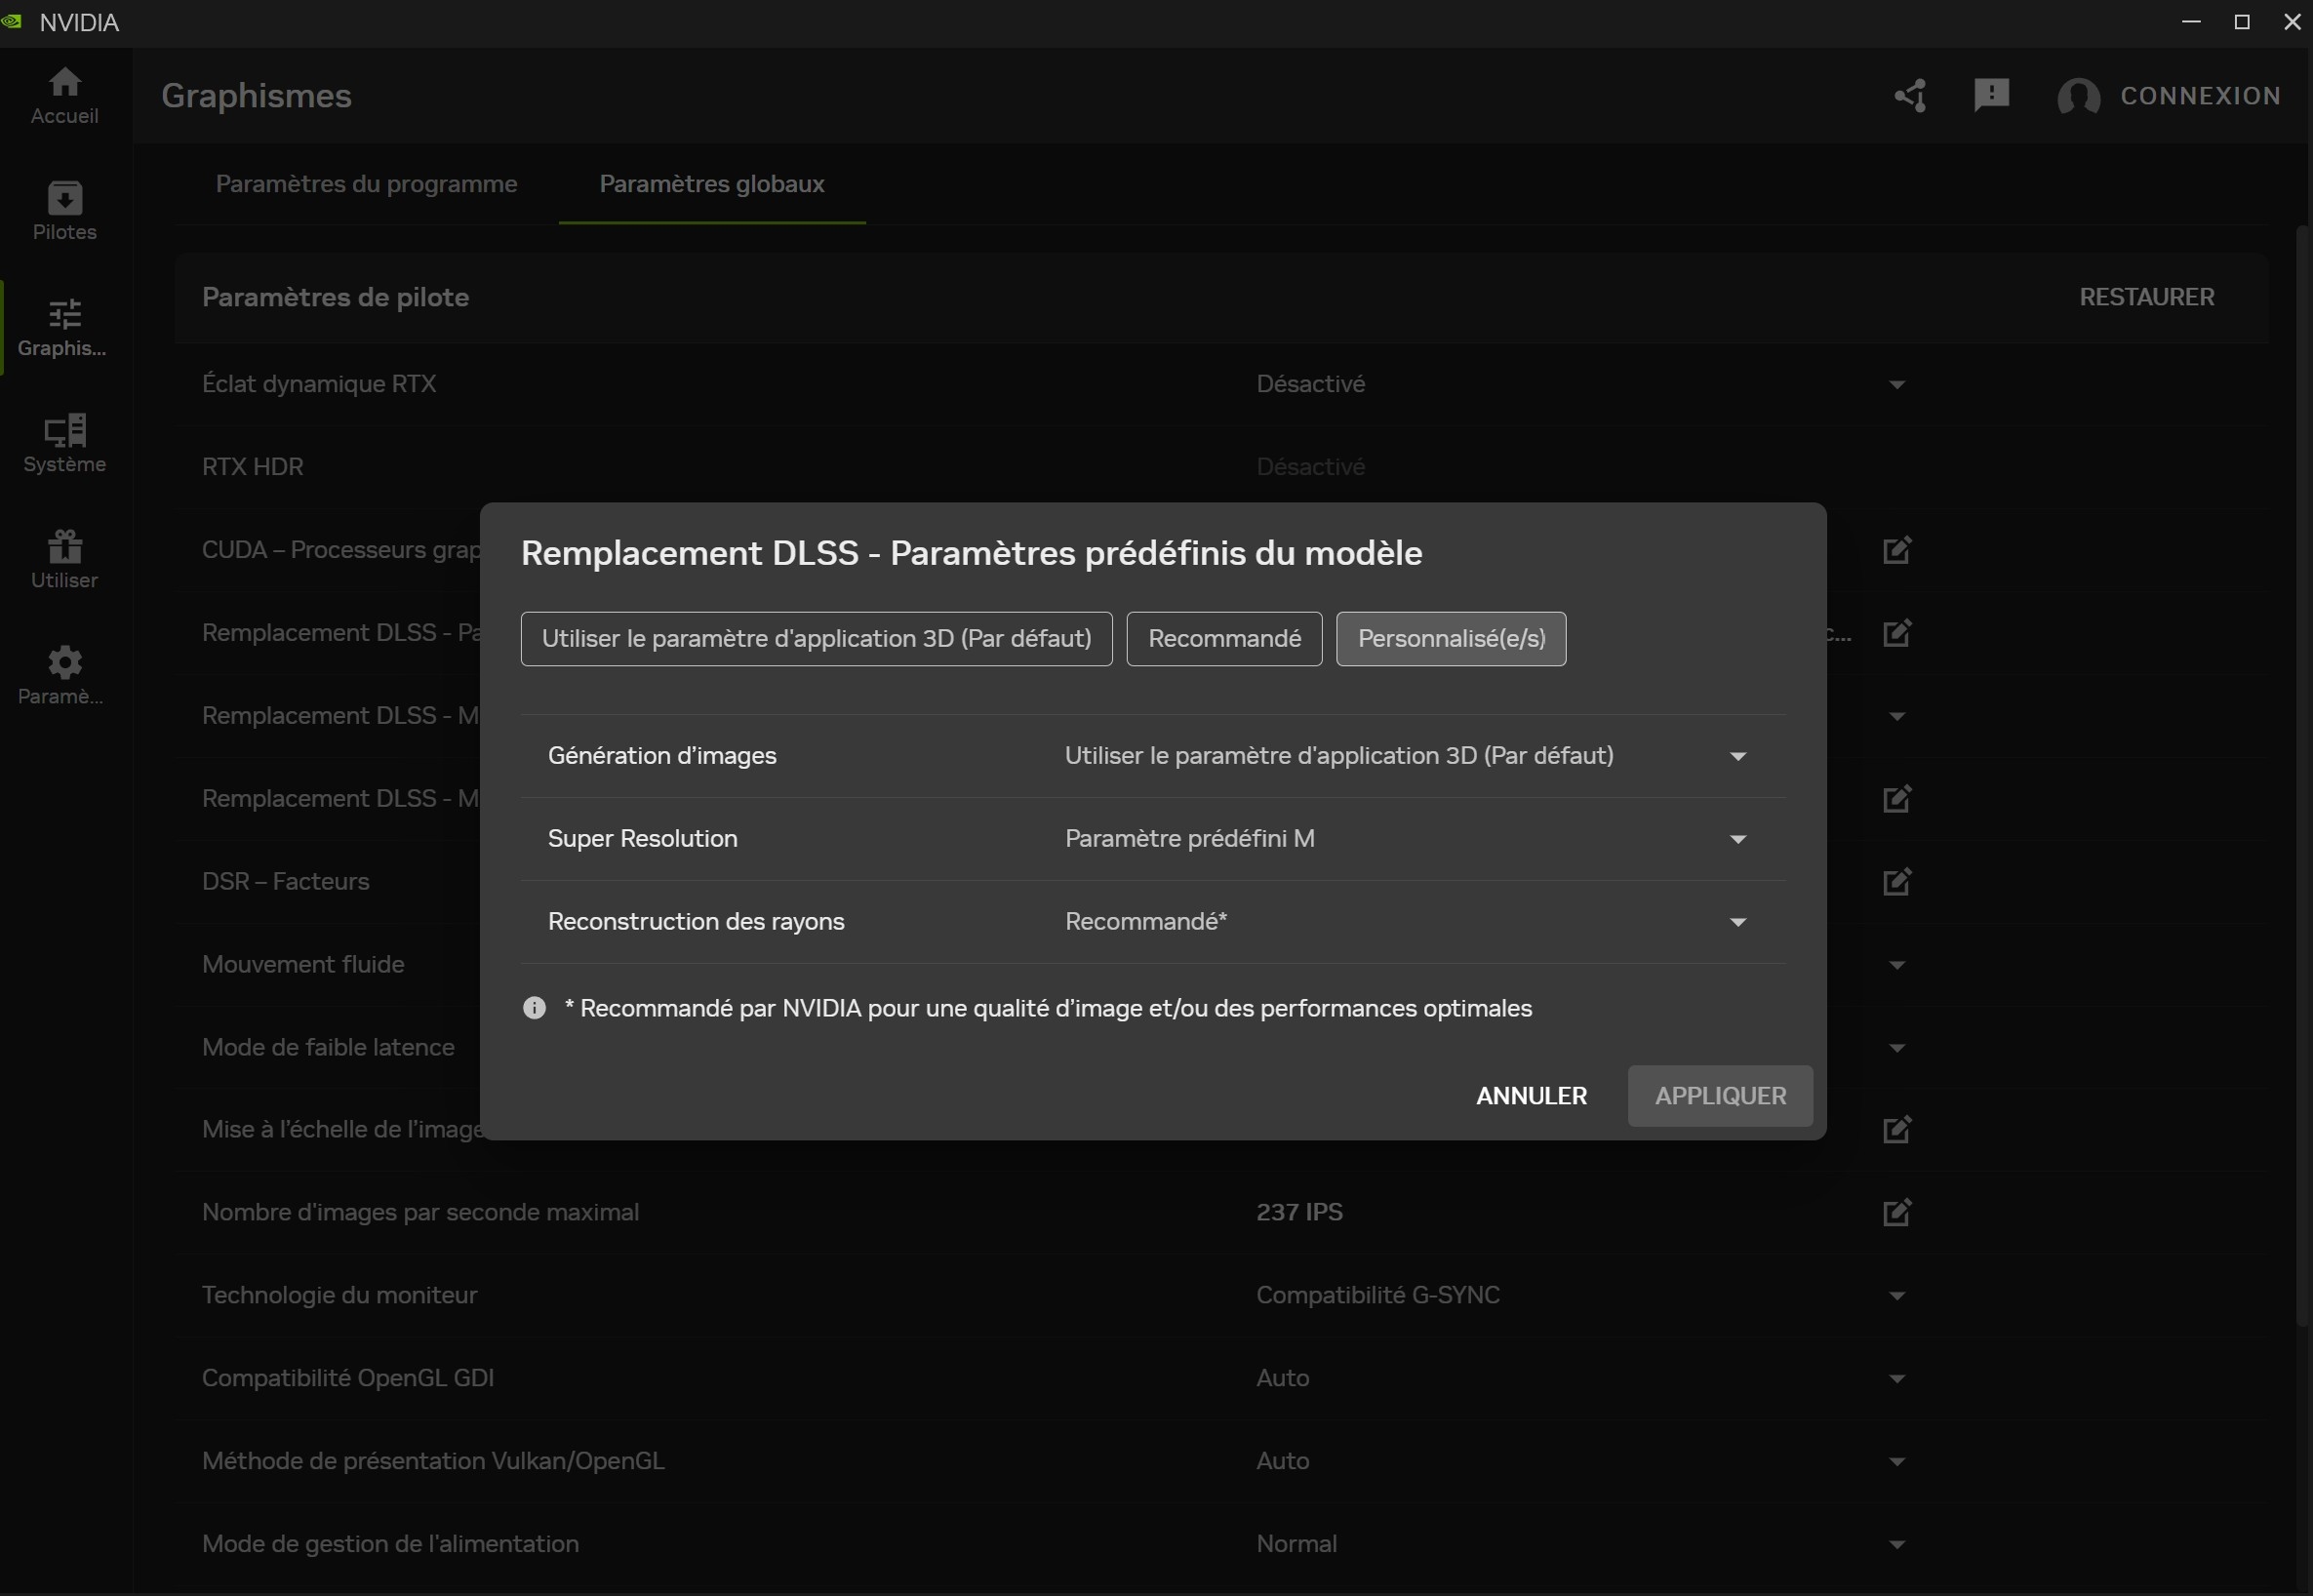Viewport: 2313px width, 1596px height.
Task: Expand Reconstruction des rayons dropdown
Action: pyautogui.click(x=1737, y=922)
